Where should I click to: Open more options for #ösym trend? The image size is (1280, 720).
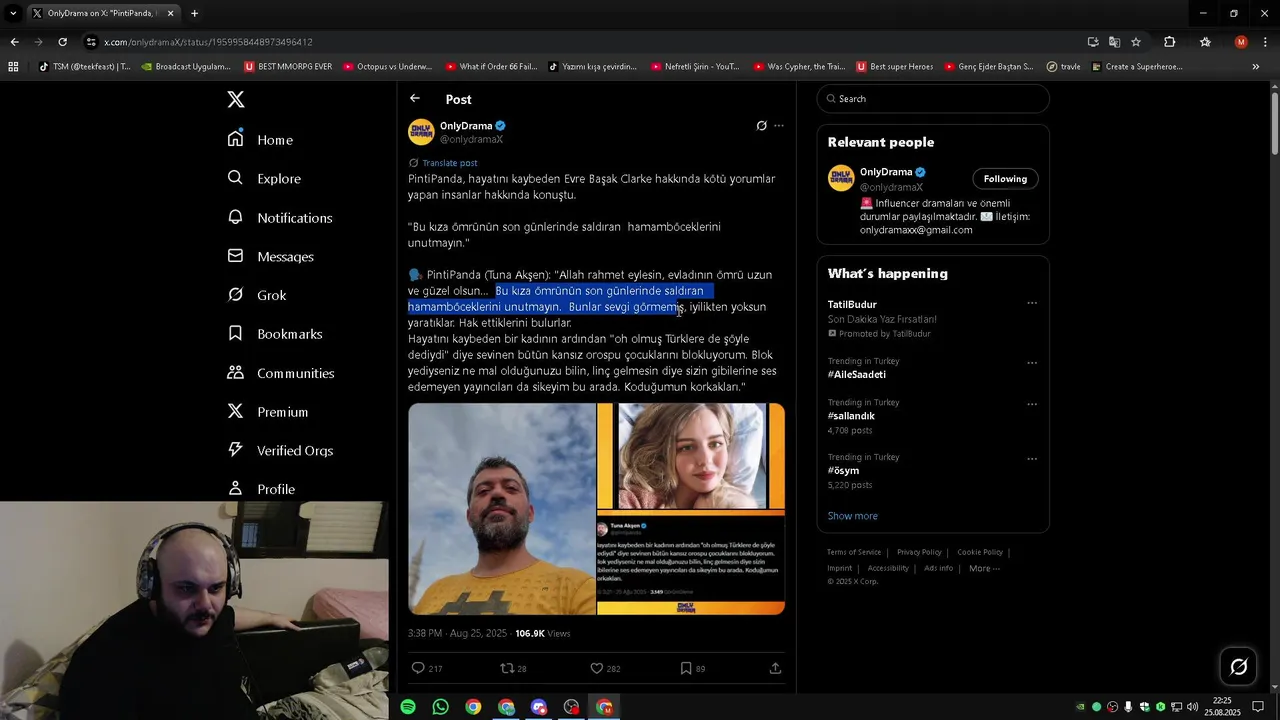1032,459
